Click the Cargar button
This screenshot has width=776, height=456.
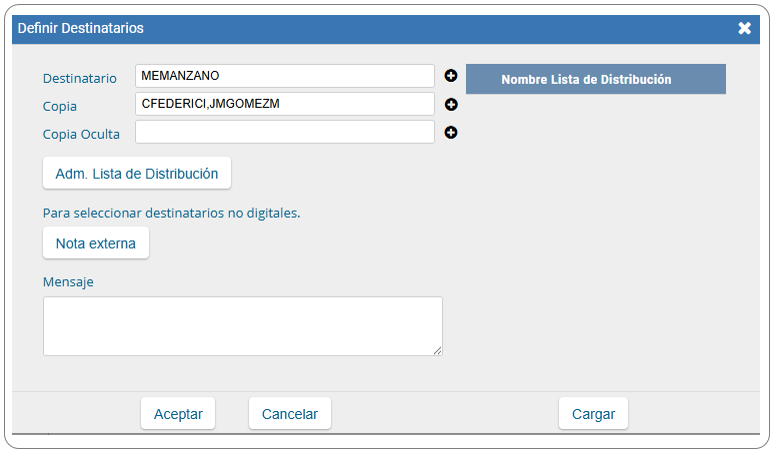593,413
